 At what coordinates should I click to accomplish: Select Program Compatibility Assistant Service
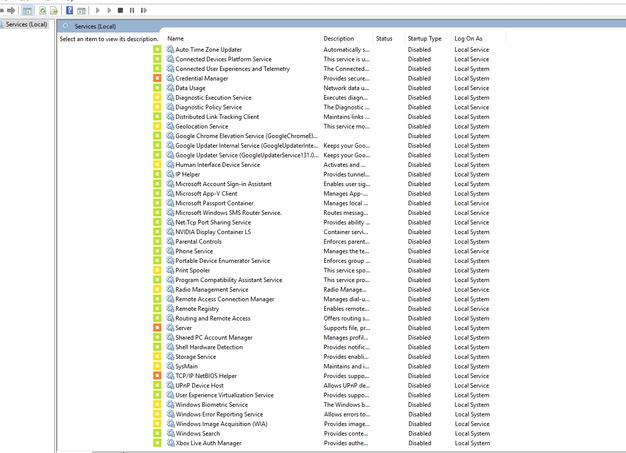pyautogui.click(x=229, y=280)
